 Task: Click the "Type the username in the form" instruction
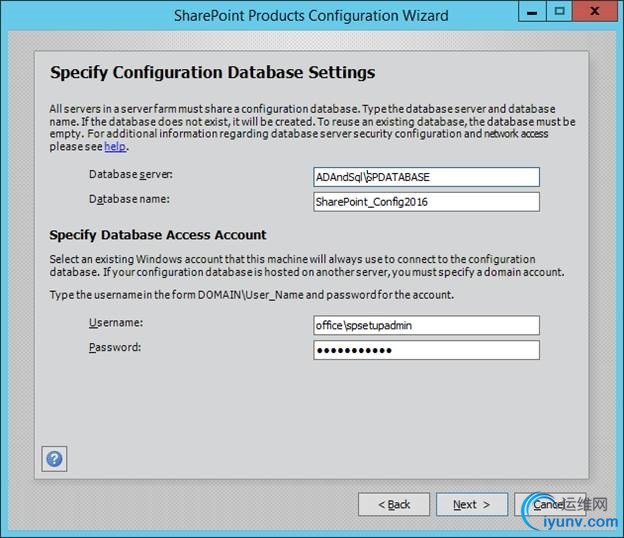[x=252, y=295]
